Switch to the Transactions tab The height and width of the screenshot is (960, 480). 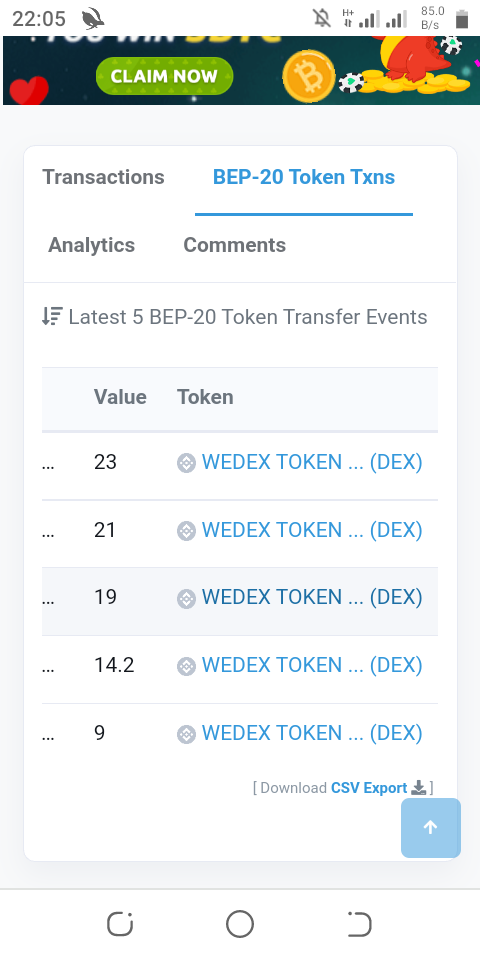[103, 177]
